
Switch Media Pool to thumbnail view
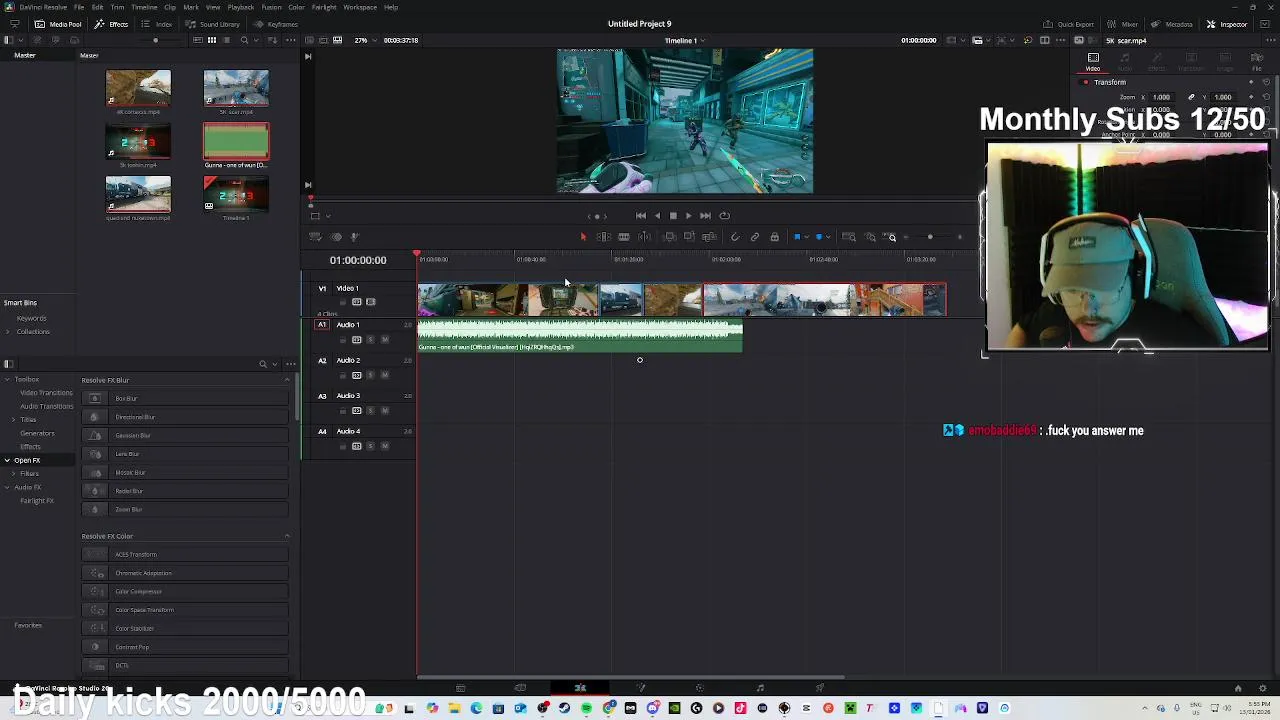212,40
